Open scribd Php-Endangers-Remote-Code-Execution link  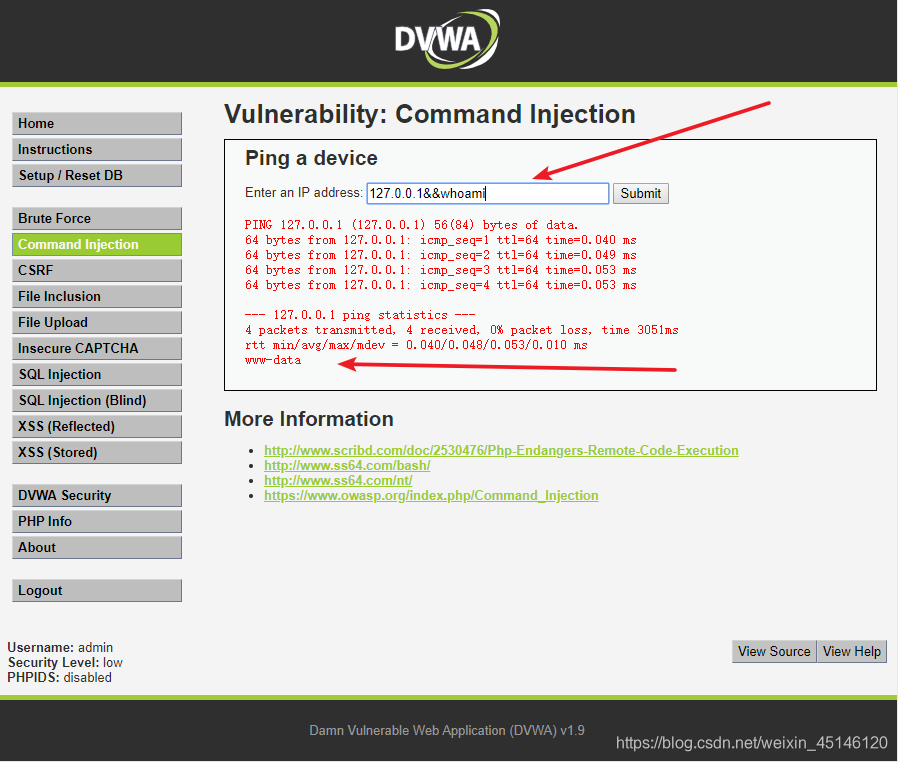[x=501, y=451]
